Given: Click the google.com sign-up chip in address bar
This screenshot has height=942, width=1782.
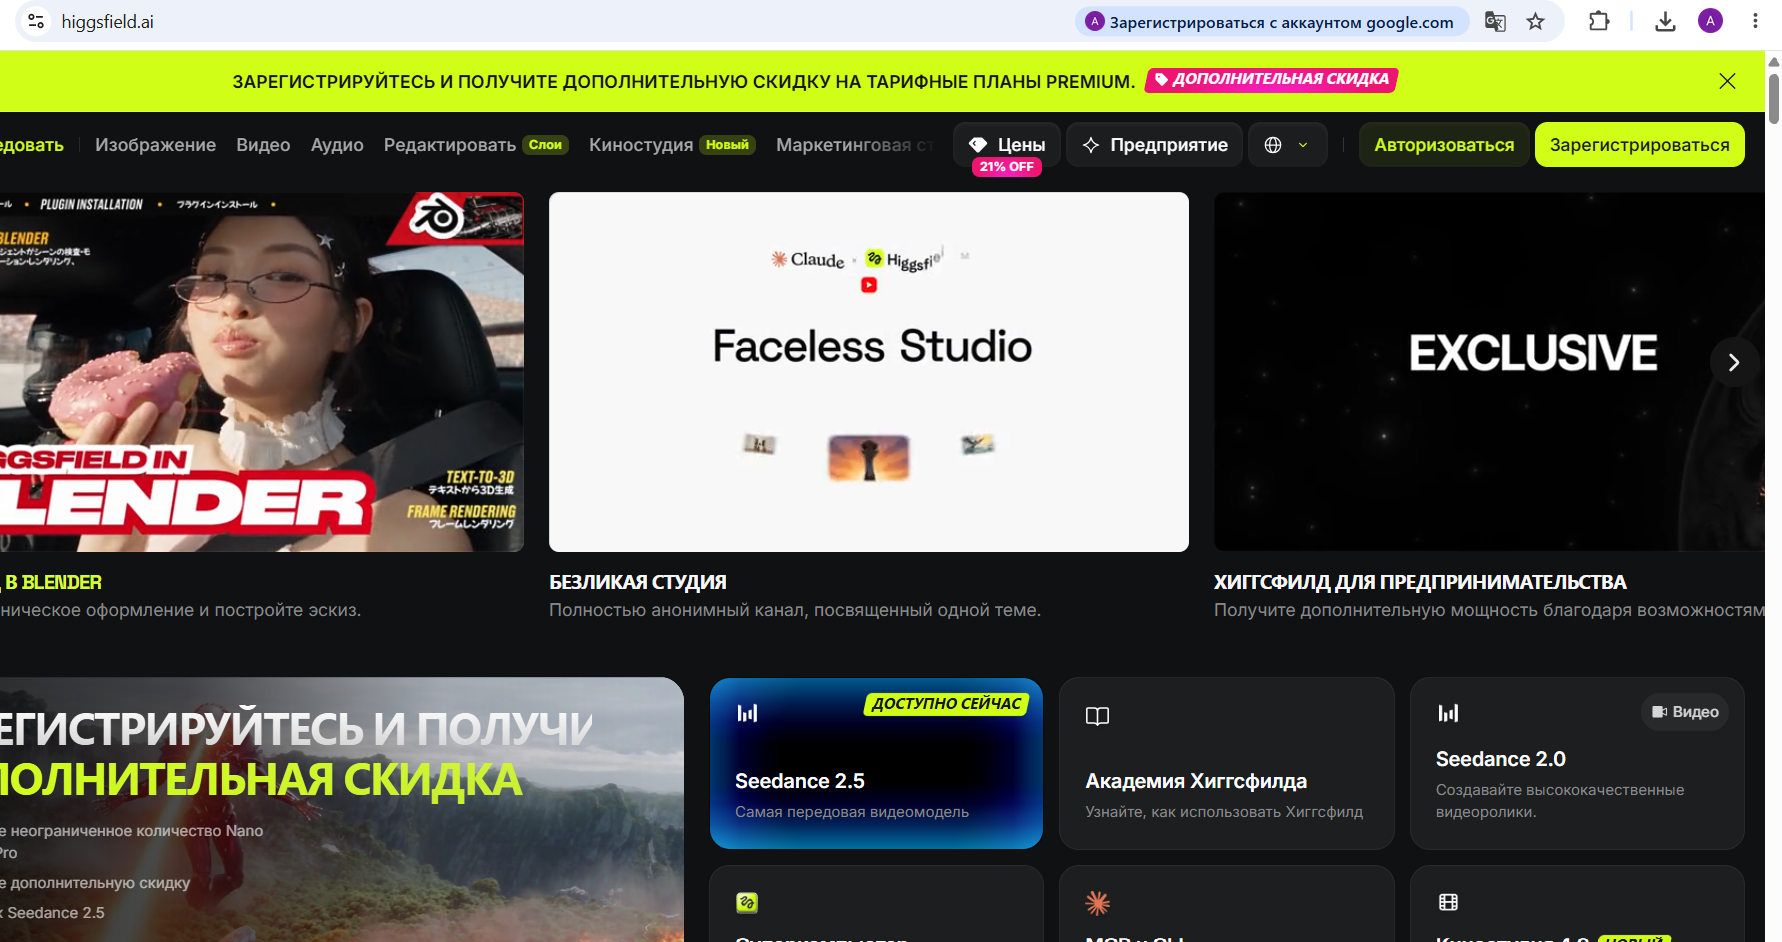Looking at the screenshot, I should [x=1272, y=22].
